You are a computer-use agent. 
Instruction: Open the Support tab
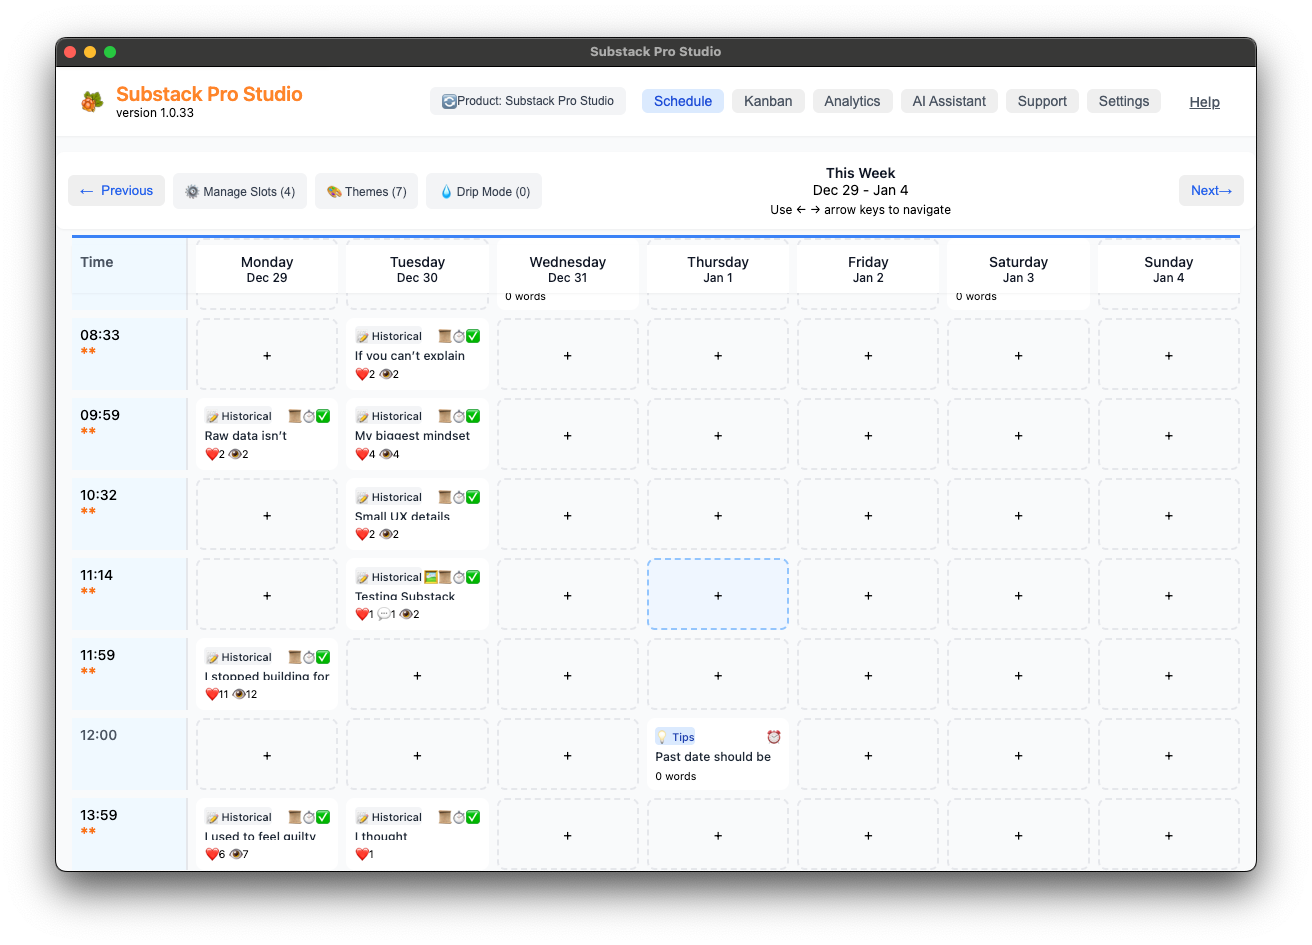1042,101
